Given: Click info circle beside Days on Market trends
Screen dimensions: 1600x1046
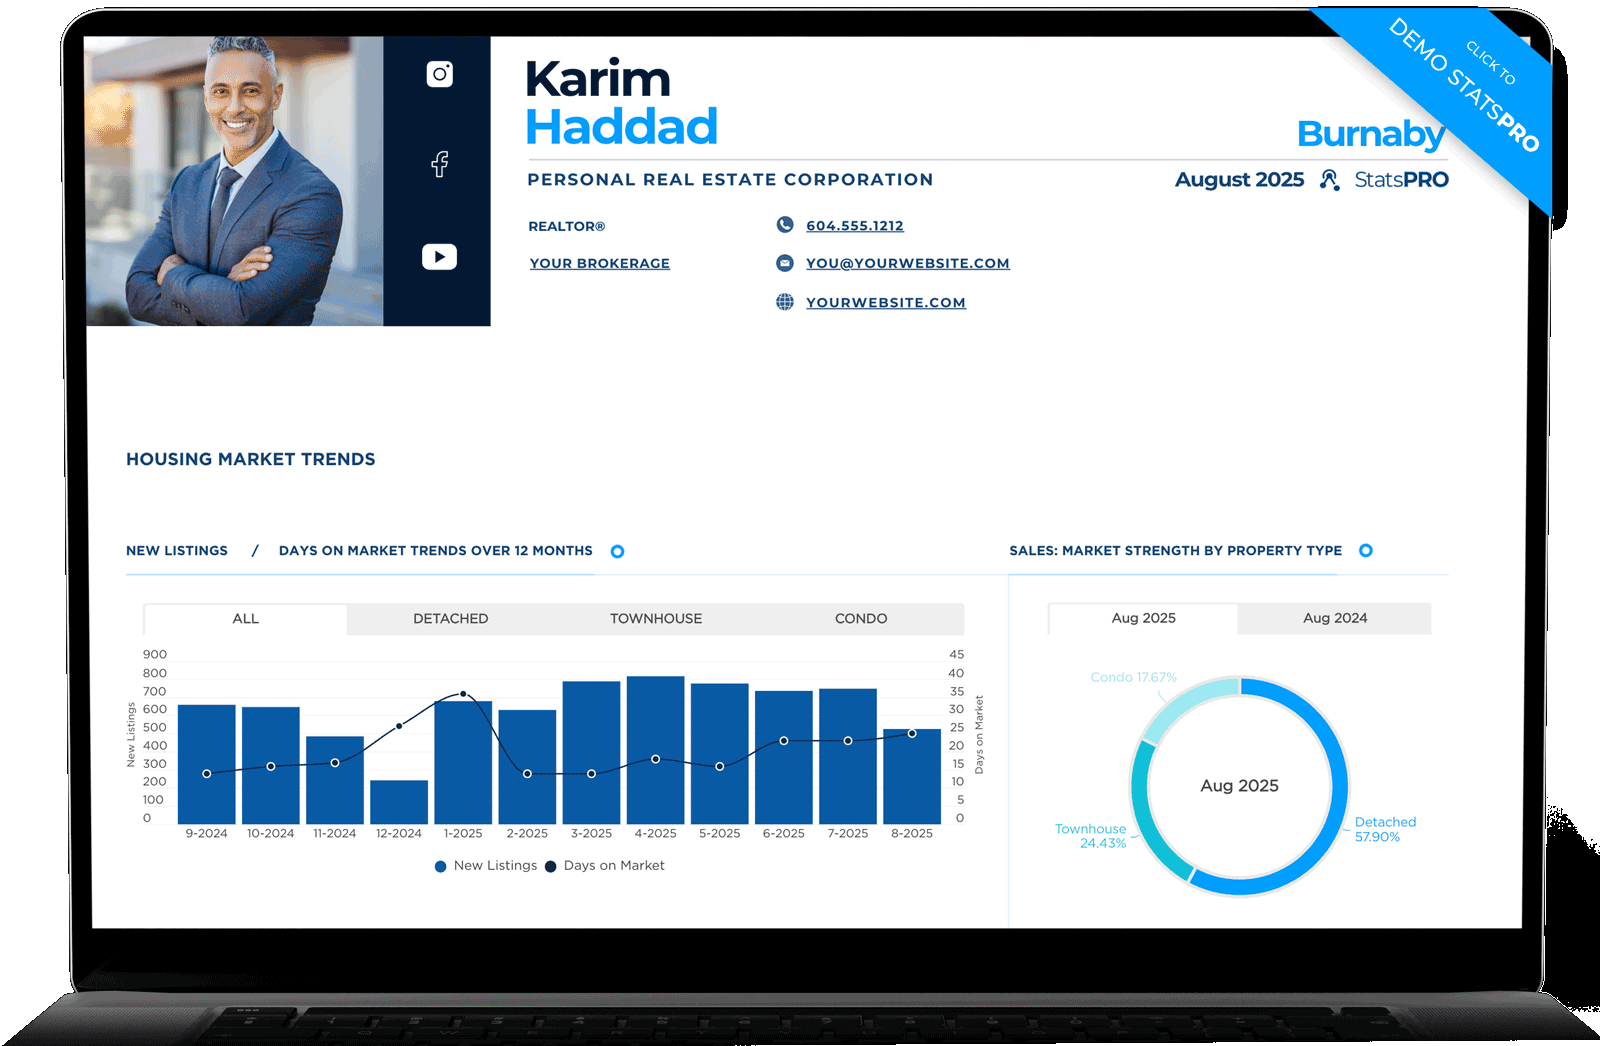Looking at the screenshot, I should (617, 551).
